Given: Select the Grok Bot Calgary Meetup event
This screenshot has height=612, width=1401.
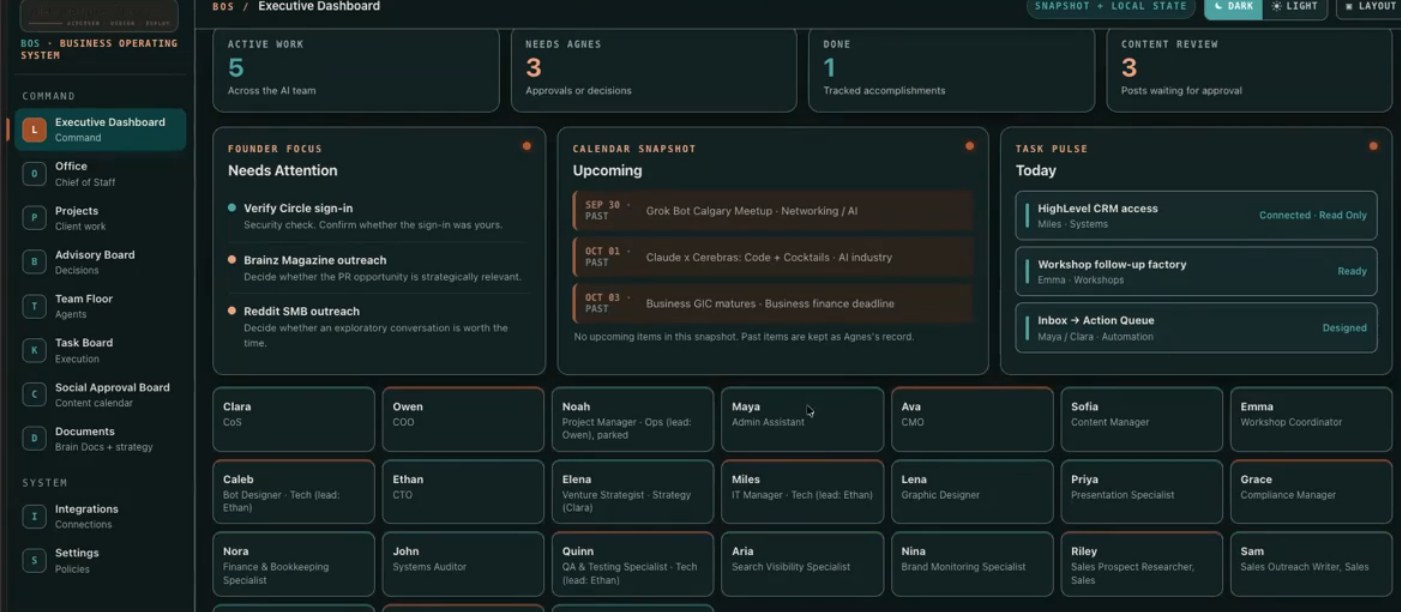Looking at the screenshot, I should (x=772, y=211).
